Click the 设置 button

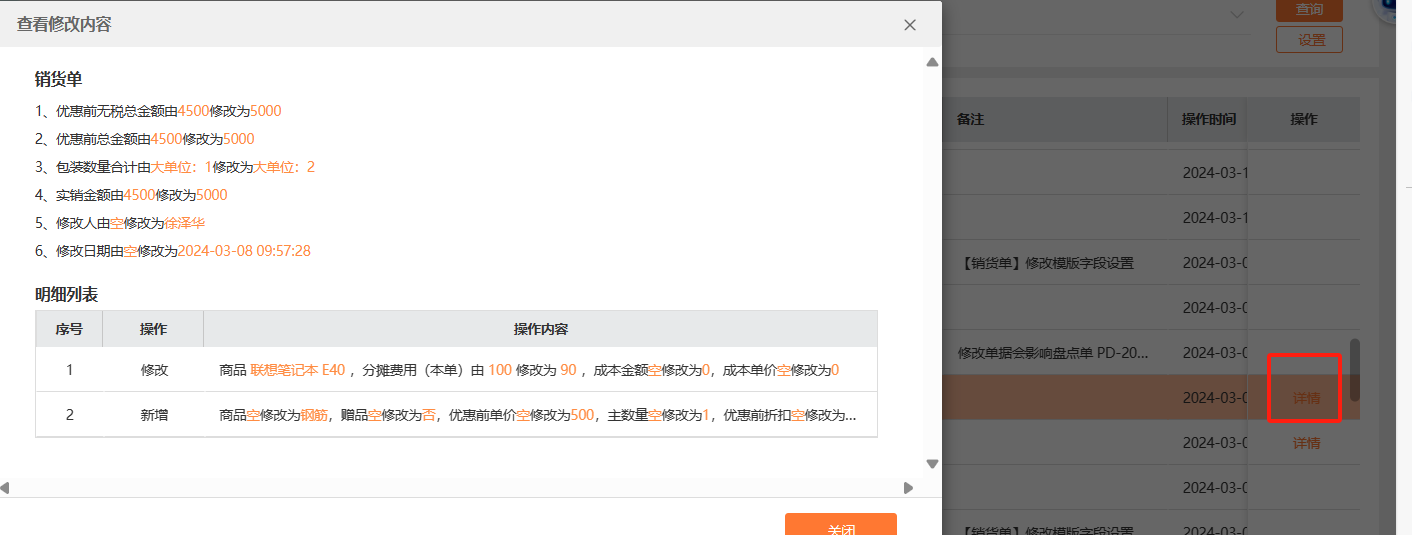1309,40
